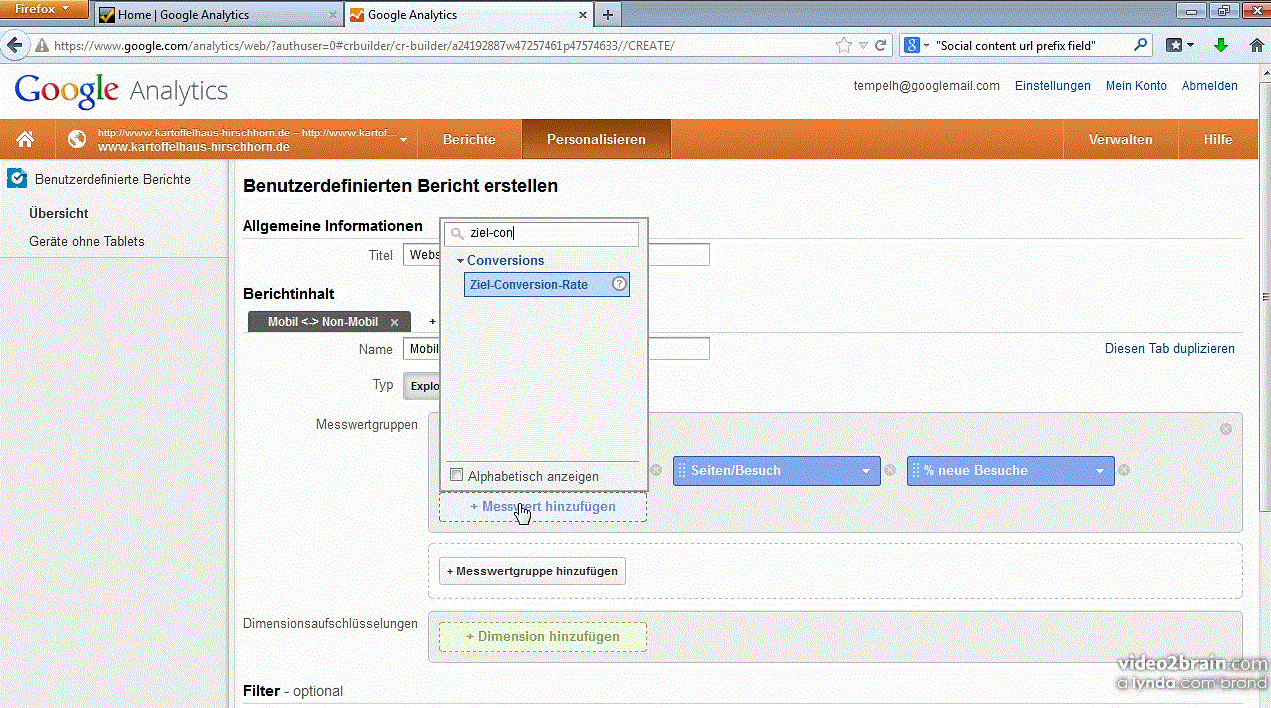Click Diesen Tab duplizieren link
The height and width of the screenshot is (708, 1271).
1170,349
